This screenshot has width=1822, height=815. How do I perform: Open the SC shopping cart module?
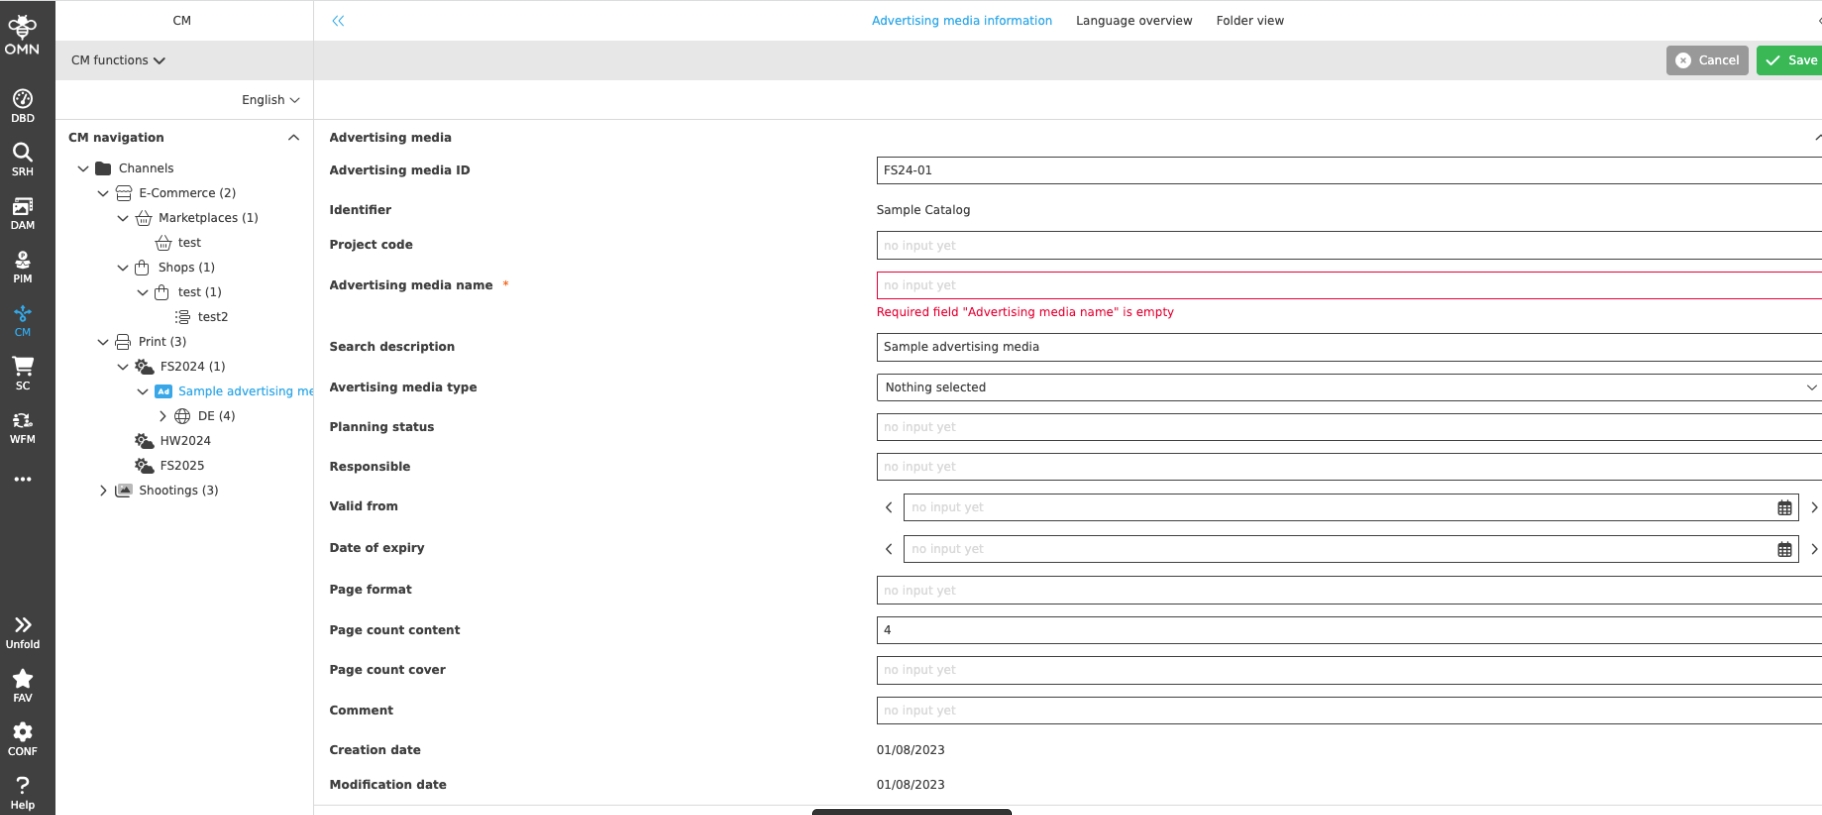pos(22,372)
